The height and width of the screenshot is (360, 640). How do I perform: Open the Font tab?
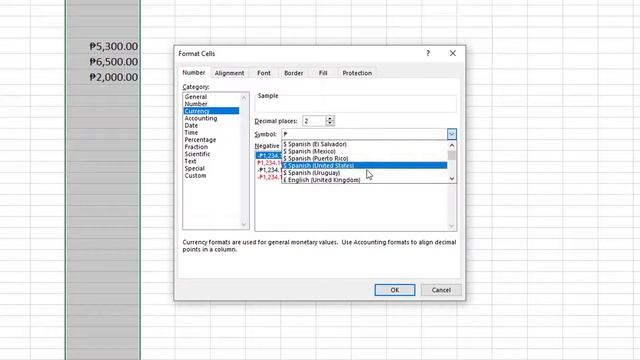(x=264, y=73)
